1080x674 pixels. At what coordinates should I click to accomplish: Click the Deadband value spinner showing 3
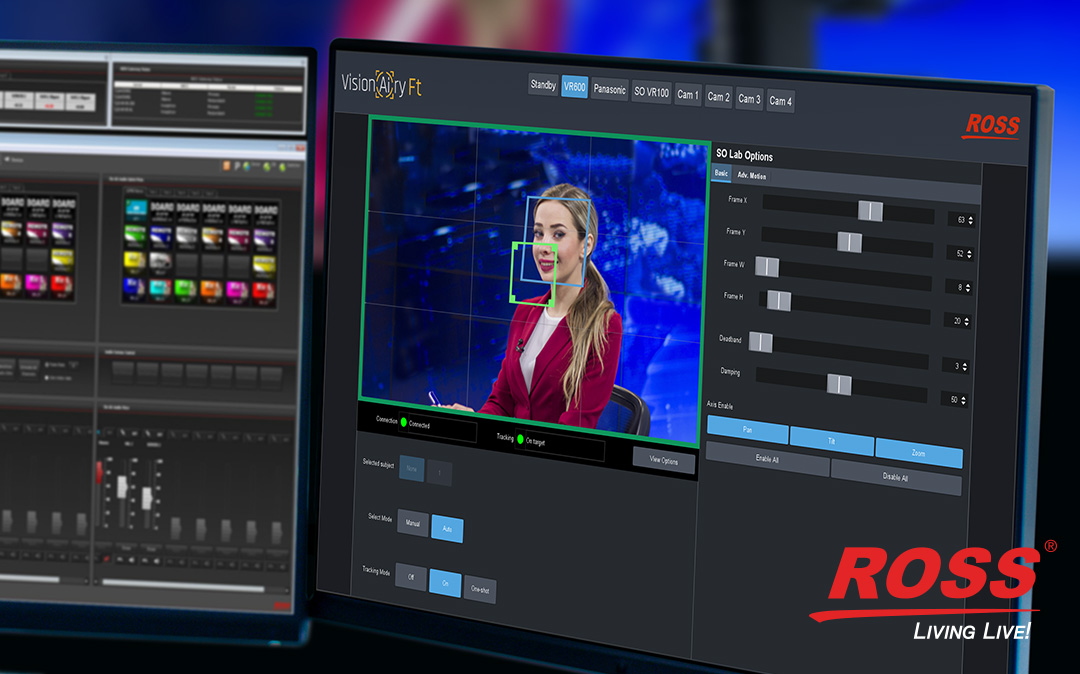[957, 367]
